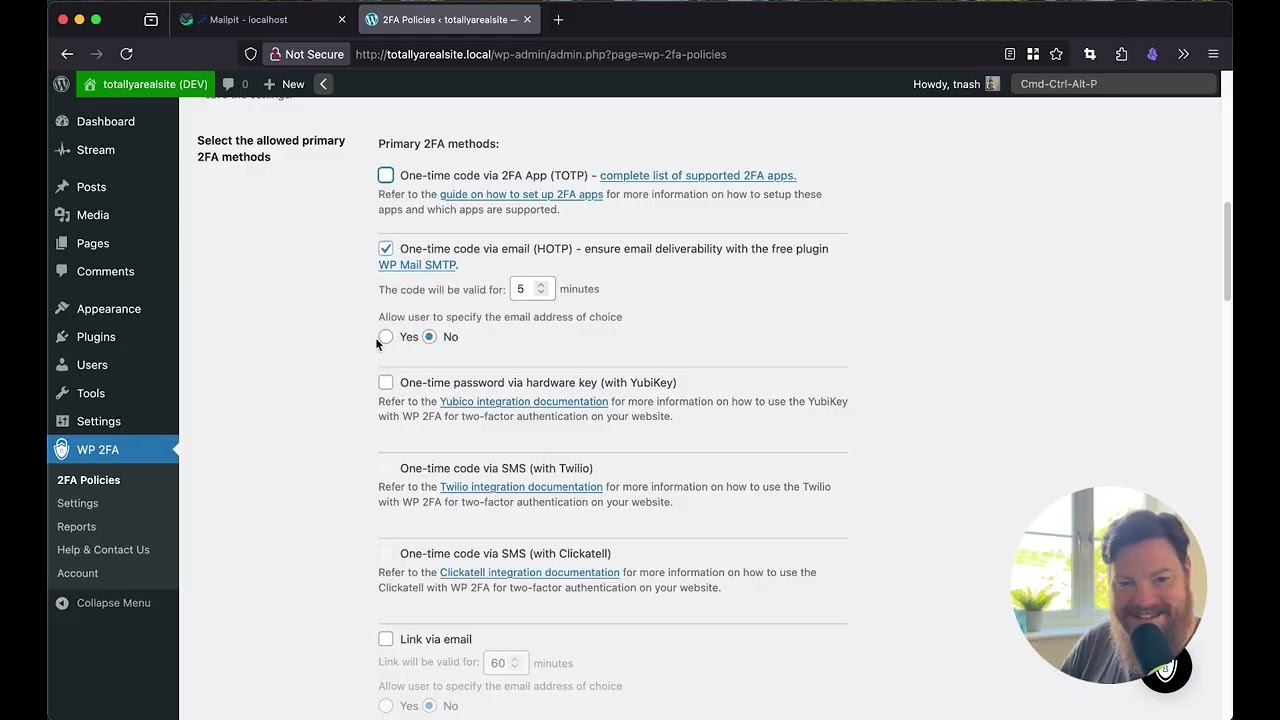Open the WP 2FA Settings submenu item
The width and height of the screenshot is (1280, 720).
click(x=78, y=503)
